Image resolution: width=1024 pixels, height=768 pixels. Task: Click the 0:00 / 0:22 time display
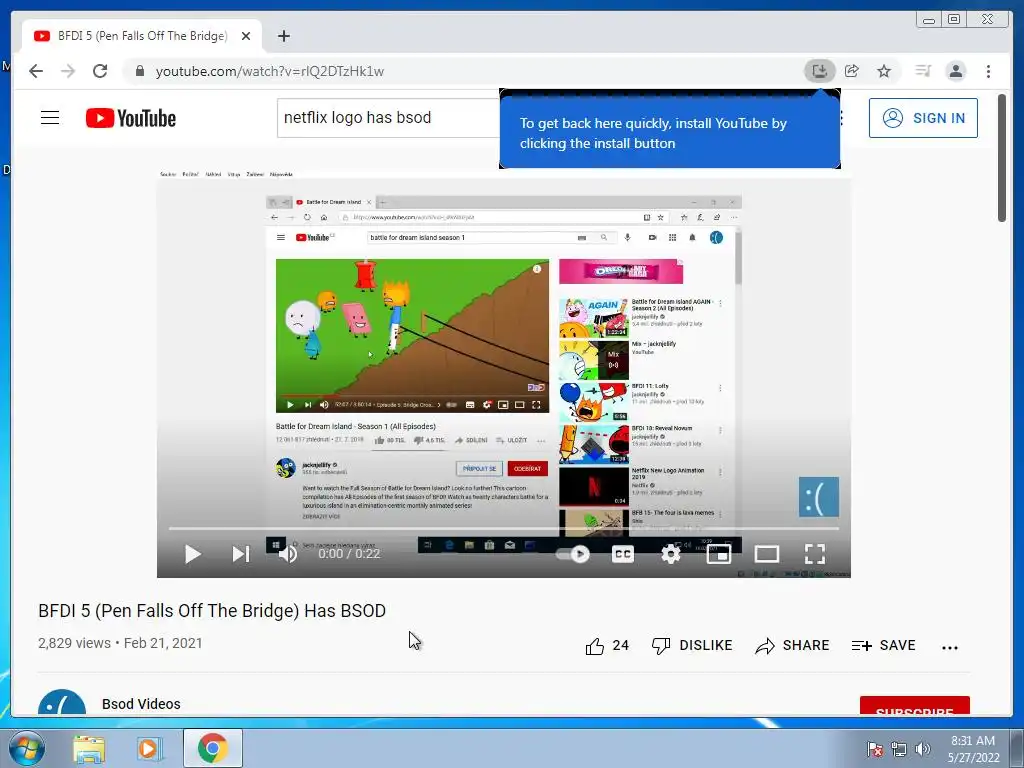click(349, 554)
